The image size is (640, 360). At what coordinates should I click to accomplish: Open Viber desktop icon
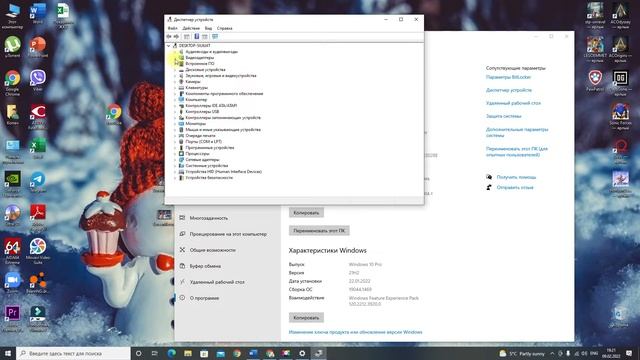coord(38,80)
